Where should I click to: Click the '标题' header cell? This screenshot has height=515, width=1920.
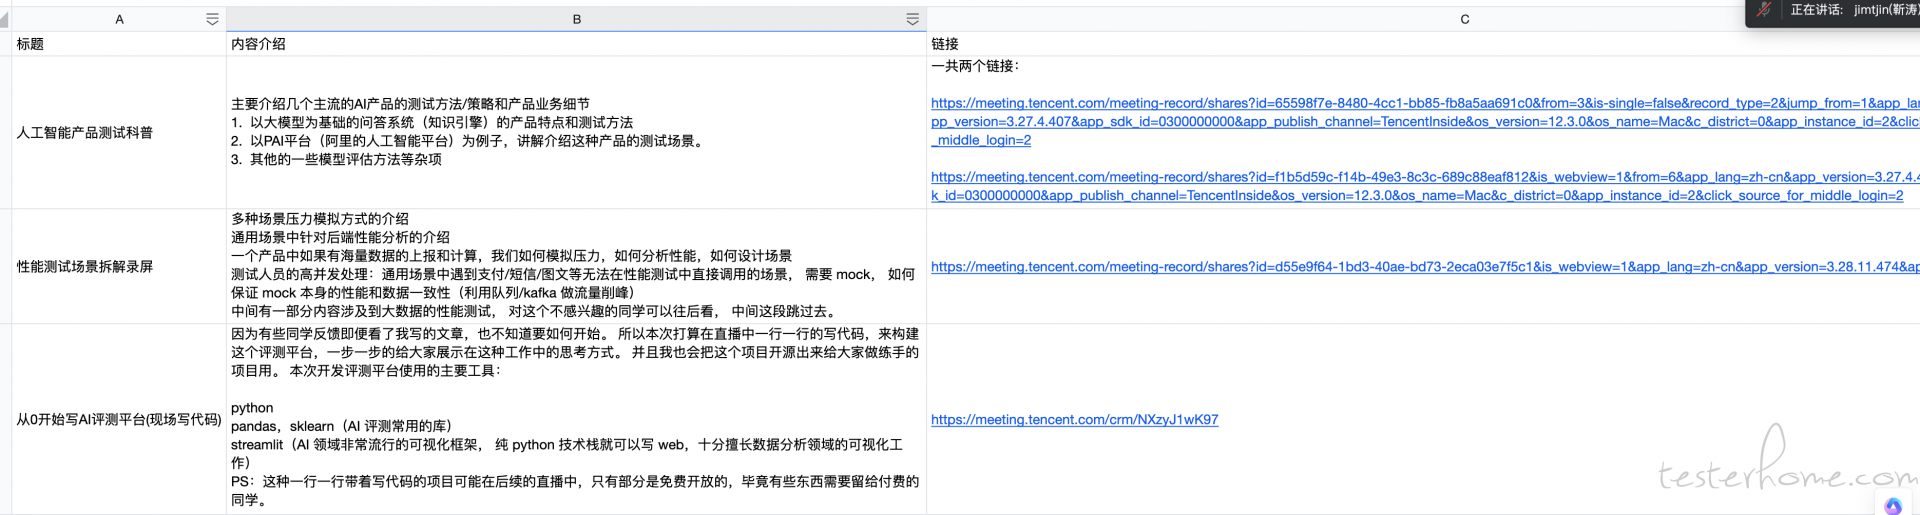point(119,44)
